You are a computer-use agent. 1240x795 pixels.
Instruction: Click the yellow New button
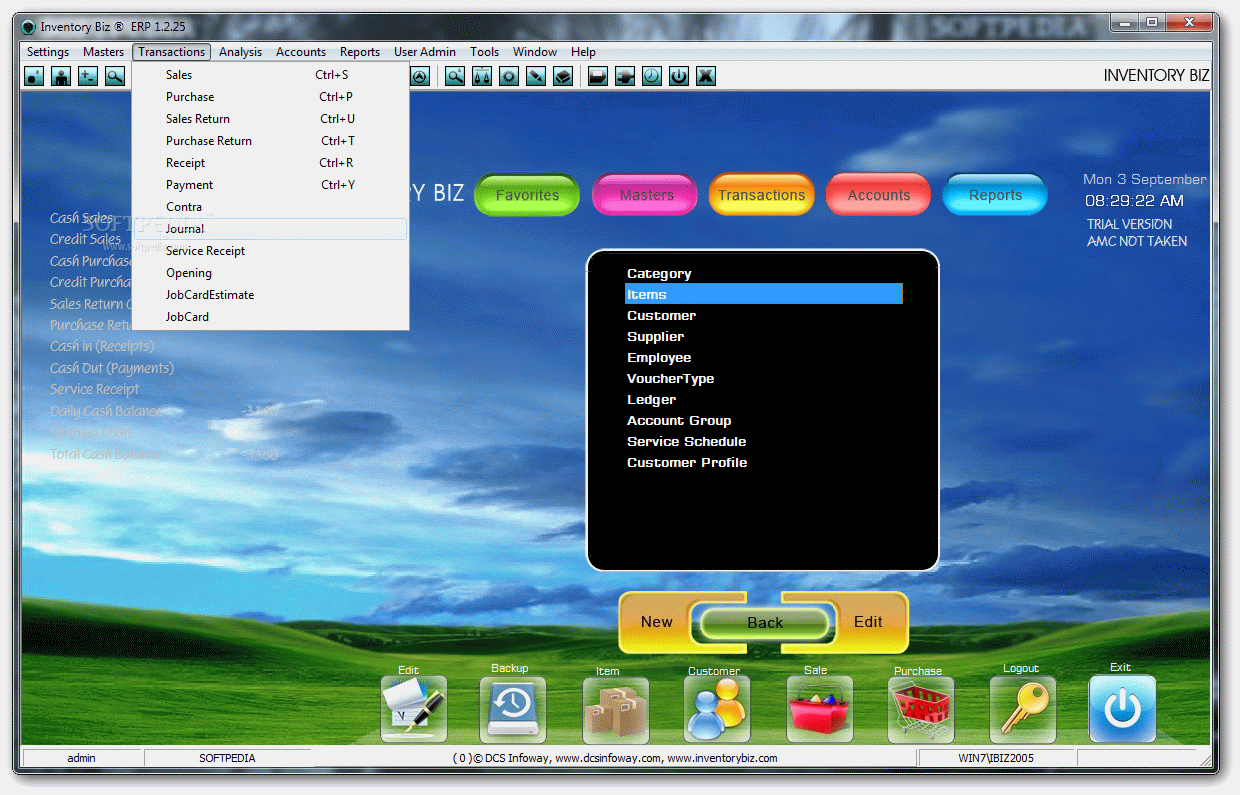657,622
